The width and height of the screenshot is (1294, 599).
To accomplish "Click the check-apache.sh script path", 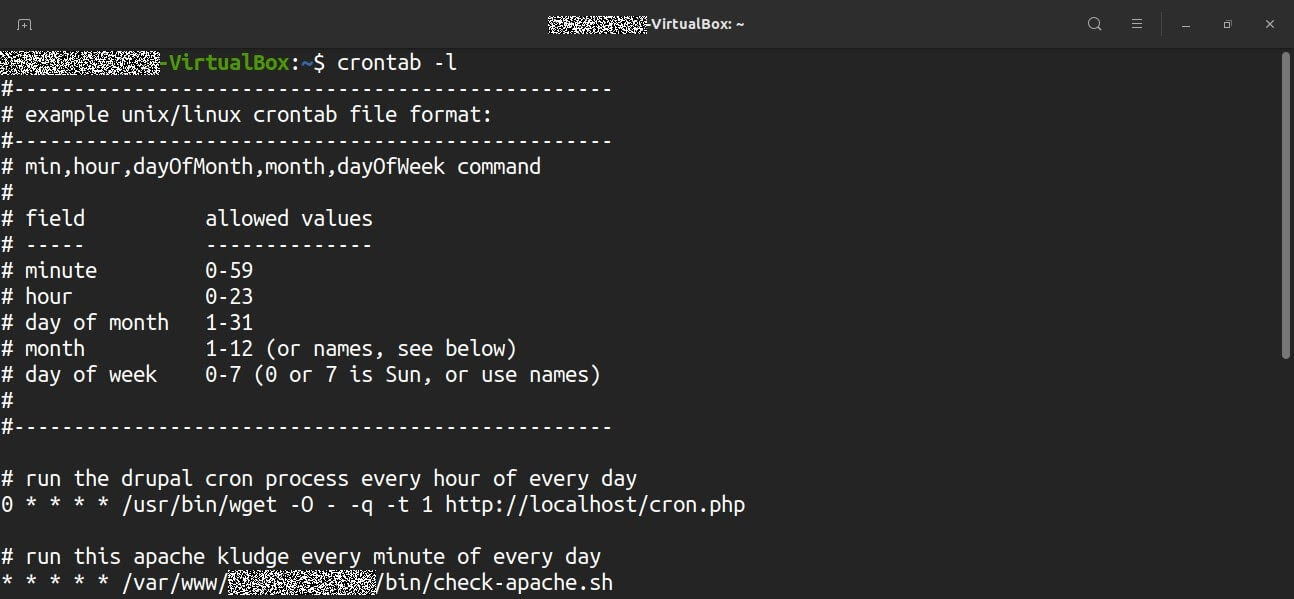I will pos(494,582).
